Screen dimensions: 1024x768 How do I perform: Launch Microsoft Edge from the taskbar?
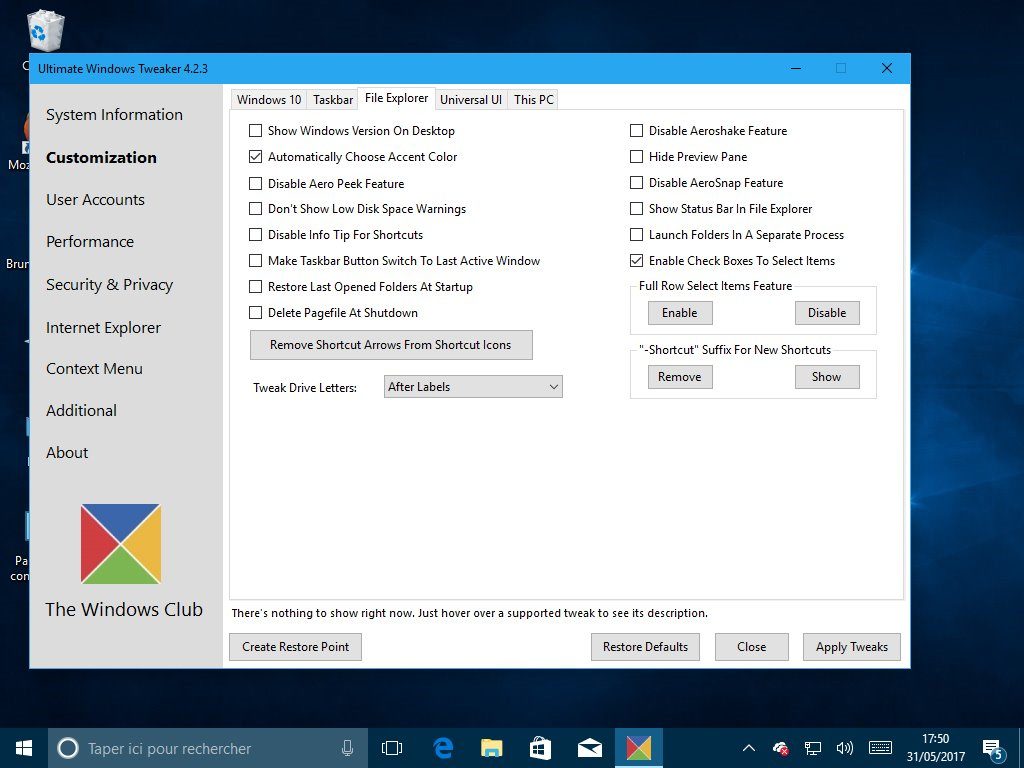click(443, 748)
